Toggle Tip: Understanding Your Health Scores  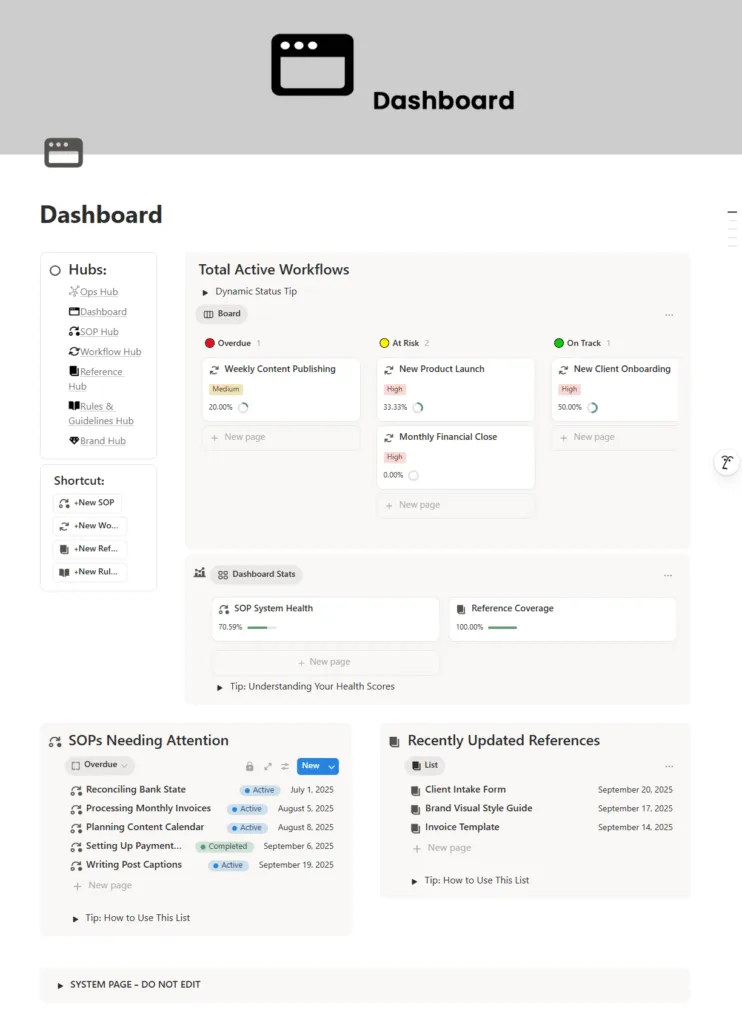(220, 687)
